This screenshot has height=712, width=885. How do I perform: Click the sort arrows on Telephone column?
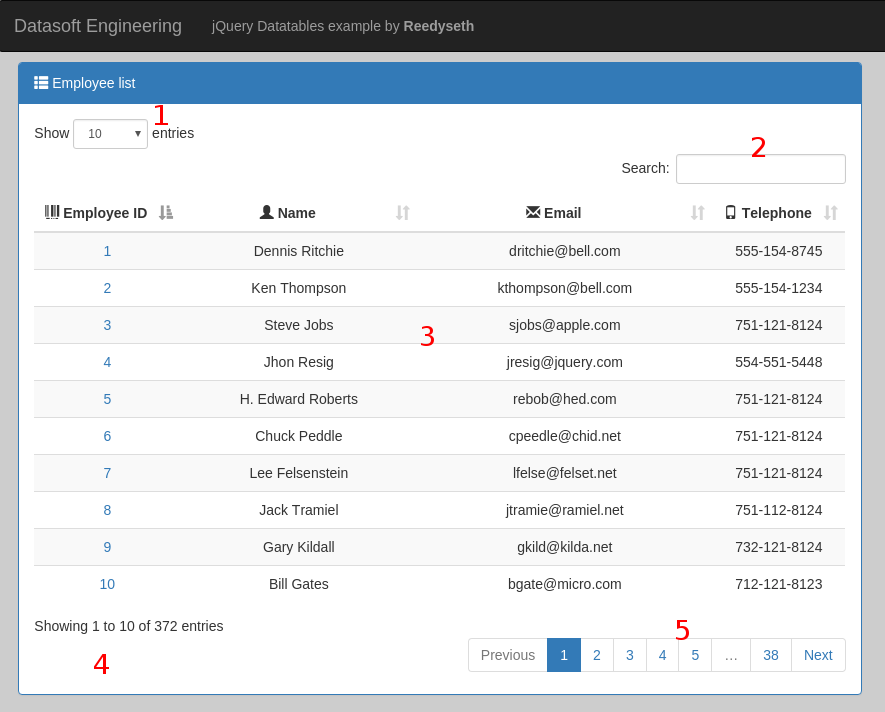831,213
